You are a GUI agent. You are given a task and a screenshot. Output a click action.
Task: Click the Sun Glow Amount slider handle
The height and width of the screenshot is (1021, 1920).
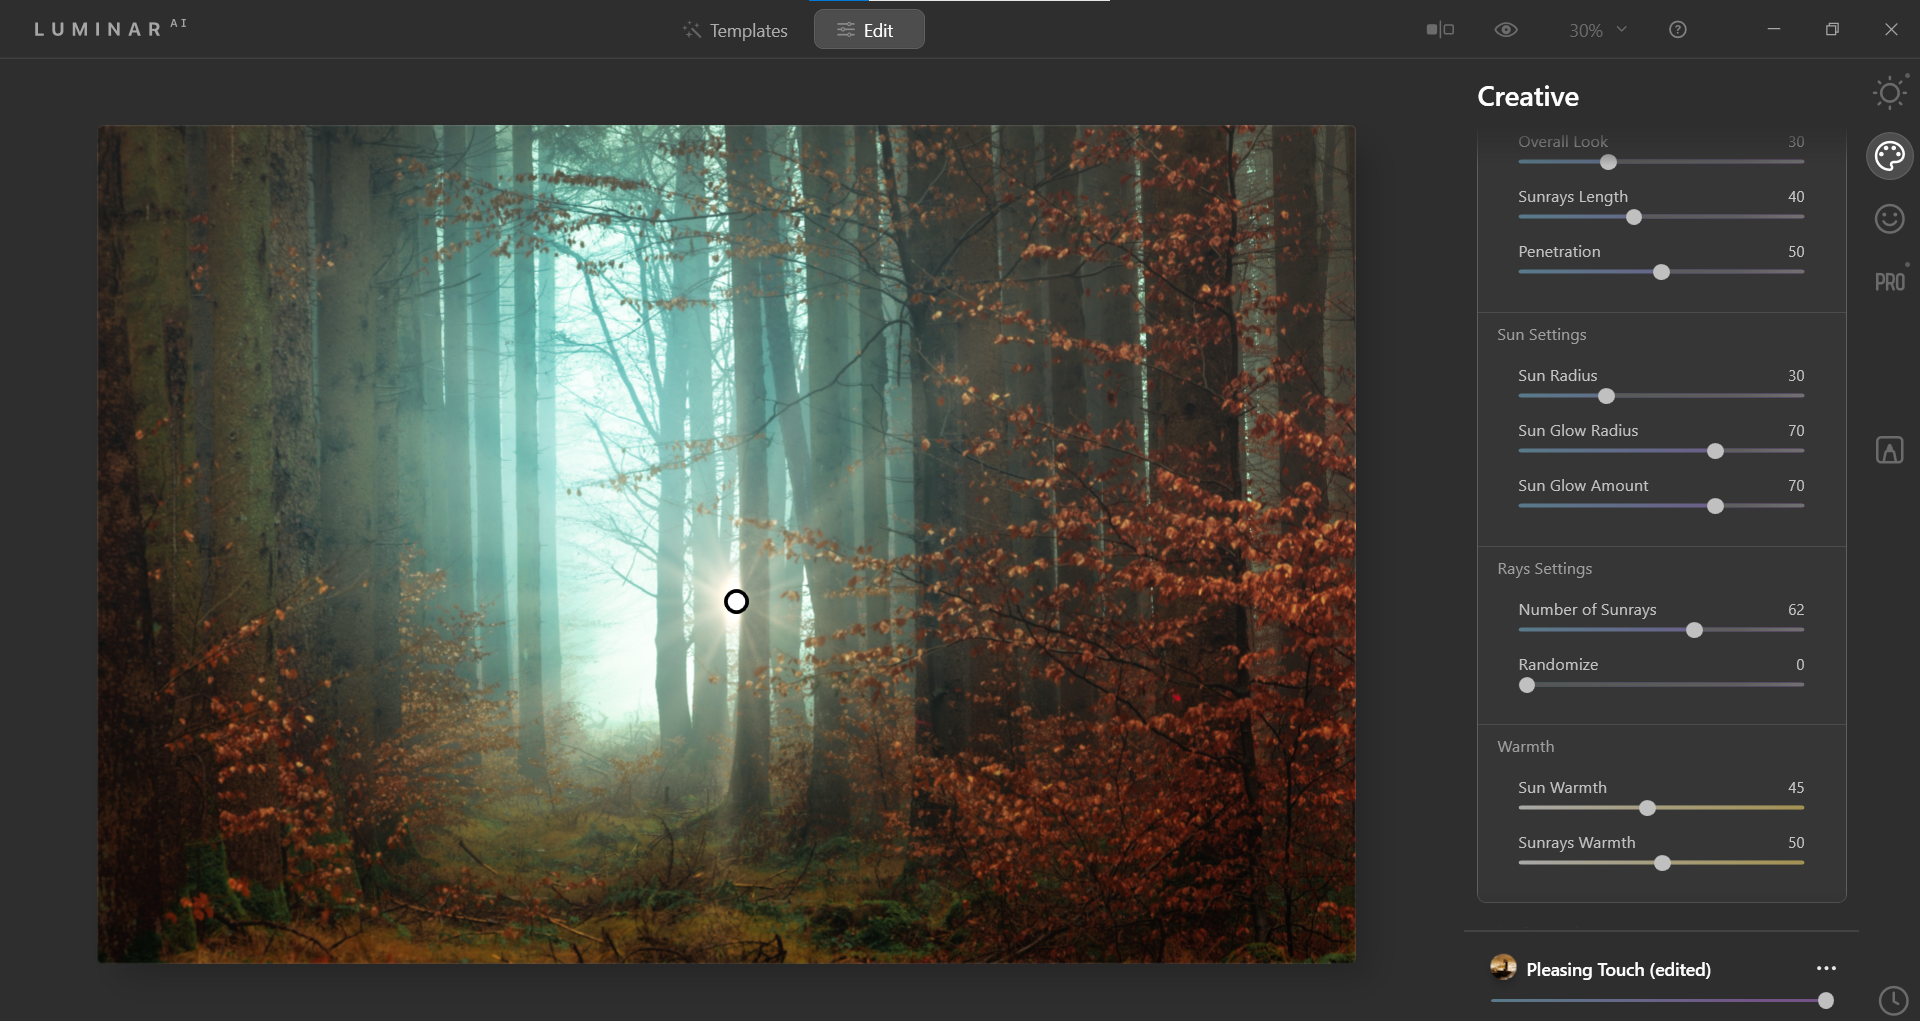[1715, 506]
